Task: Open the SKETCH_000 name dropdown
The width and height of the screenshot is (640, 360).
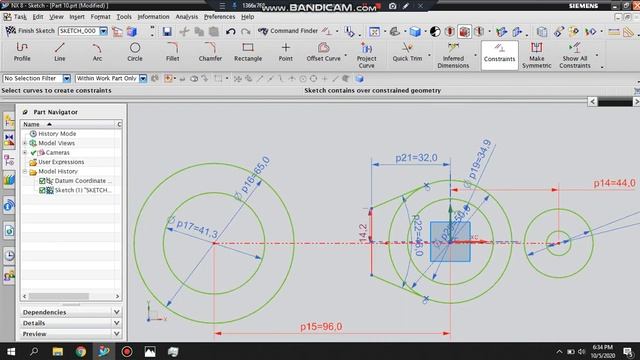Action: [104, 31]
